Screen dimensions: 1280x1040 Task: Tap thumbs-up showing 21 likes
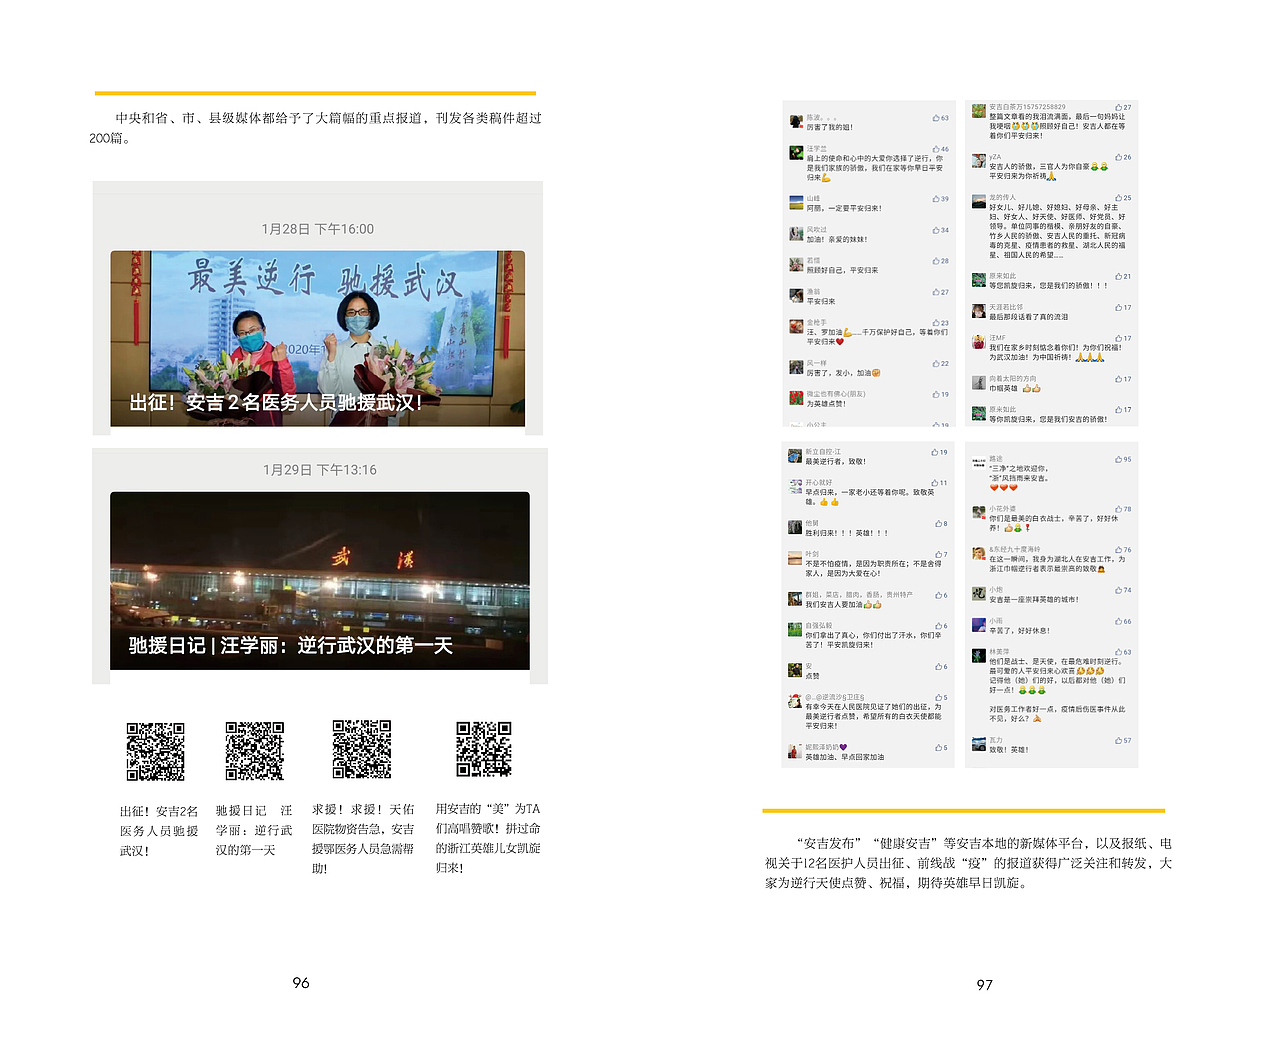1118,276
